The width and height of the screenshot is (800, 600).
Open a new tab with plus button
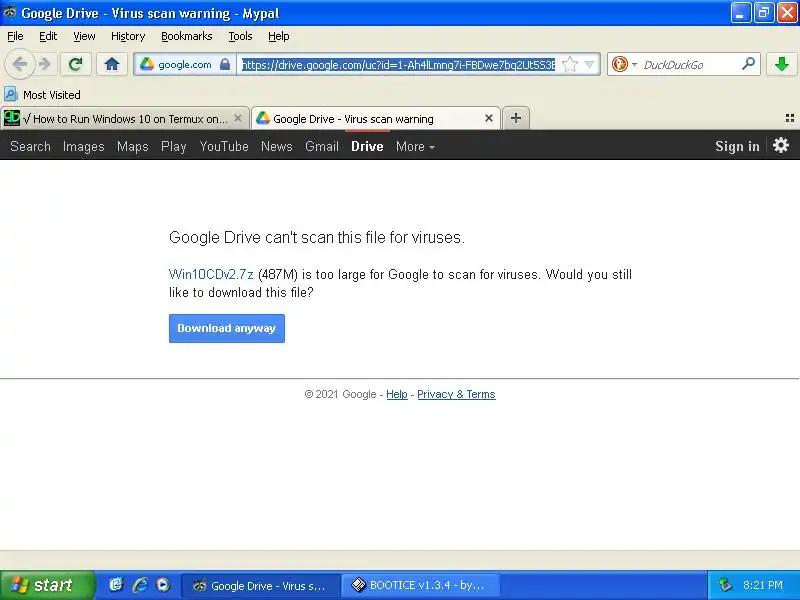tap(516, 118)
